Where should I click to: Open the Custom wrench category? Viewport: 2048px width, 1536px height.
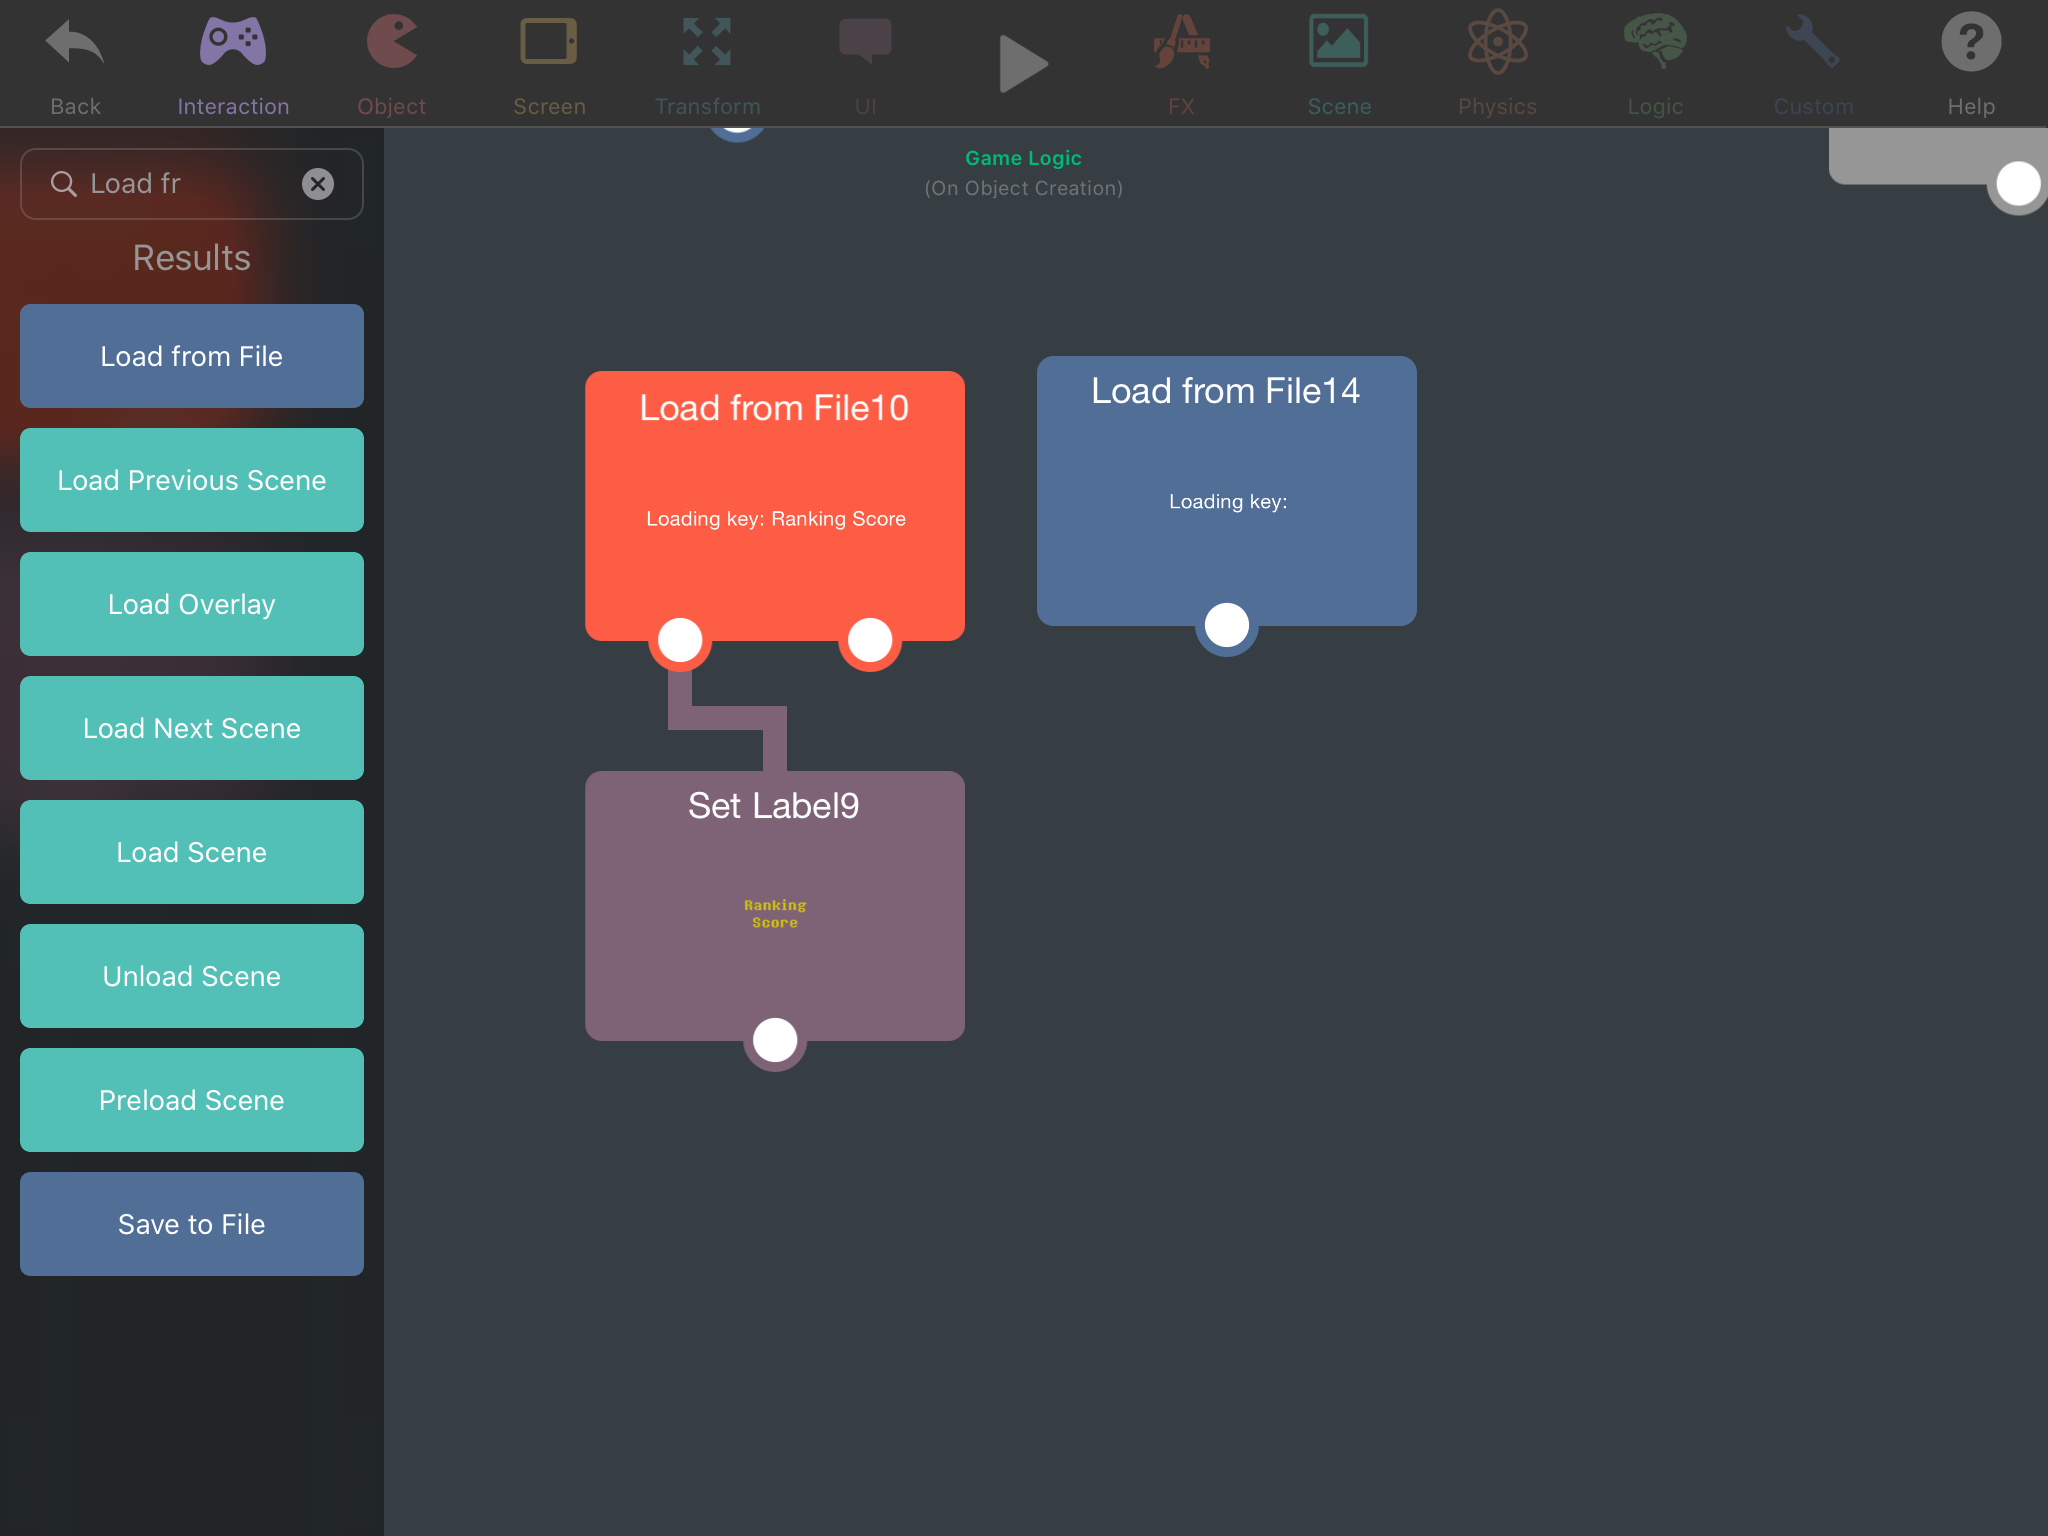click(1813, 45)
